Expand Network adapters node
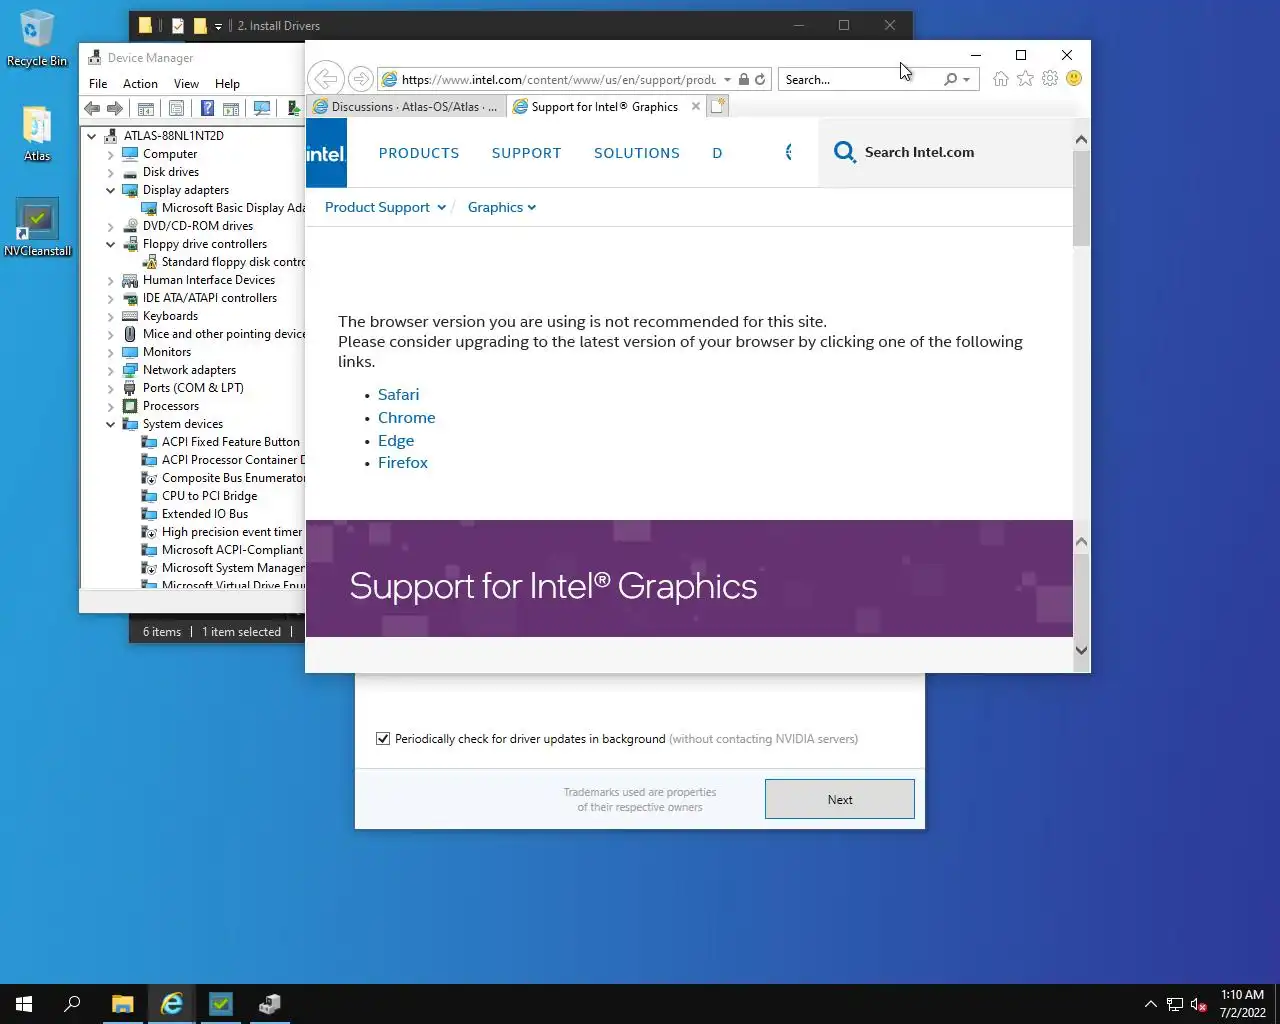 coord(110,370)
